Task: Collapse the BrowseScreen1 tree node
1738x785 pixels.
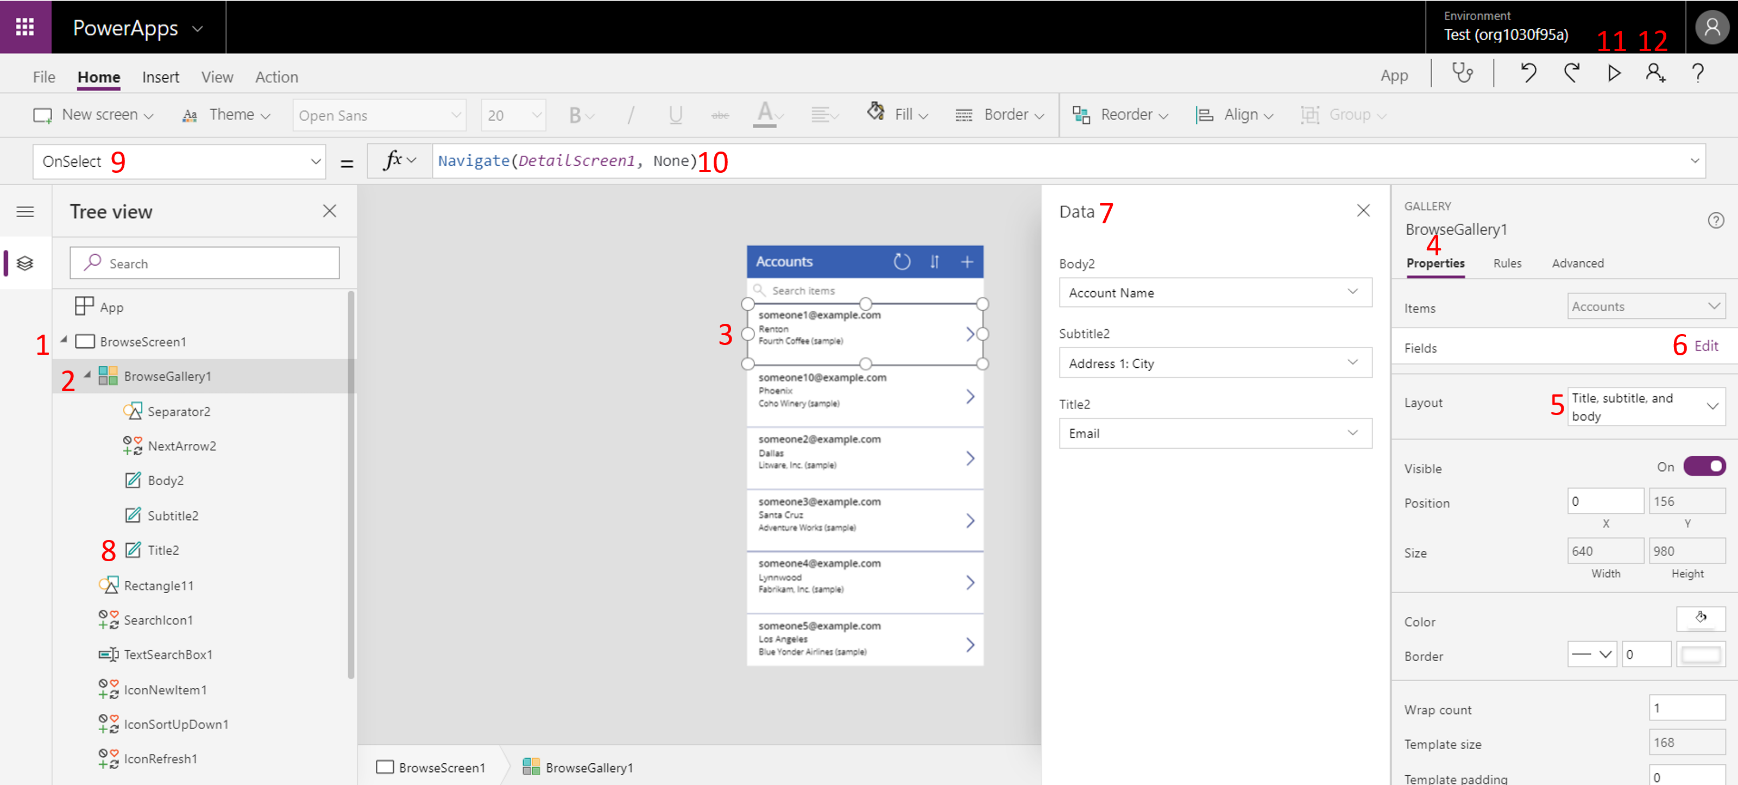Action: [x=64, y=341]
